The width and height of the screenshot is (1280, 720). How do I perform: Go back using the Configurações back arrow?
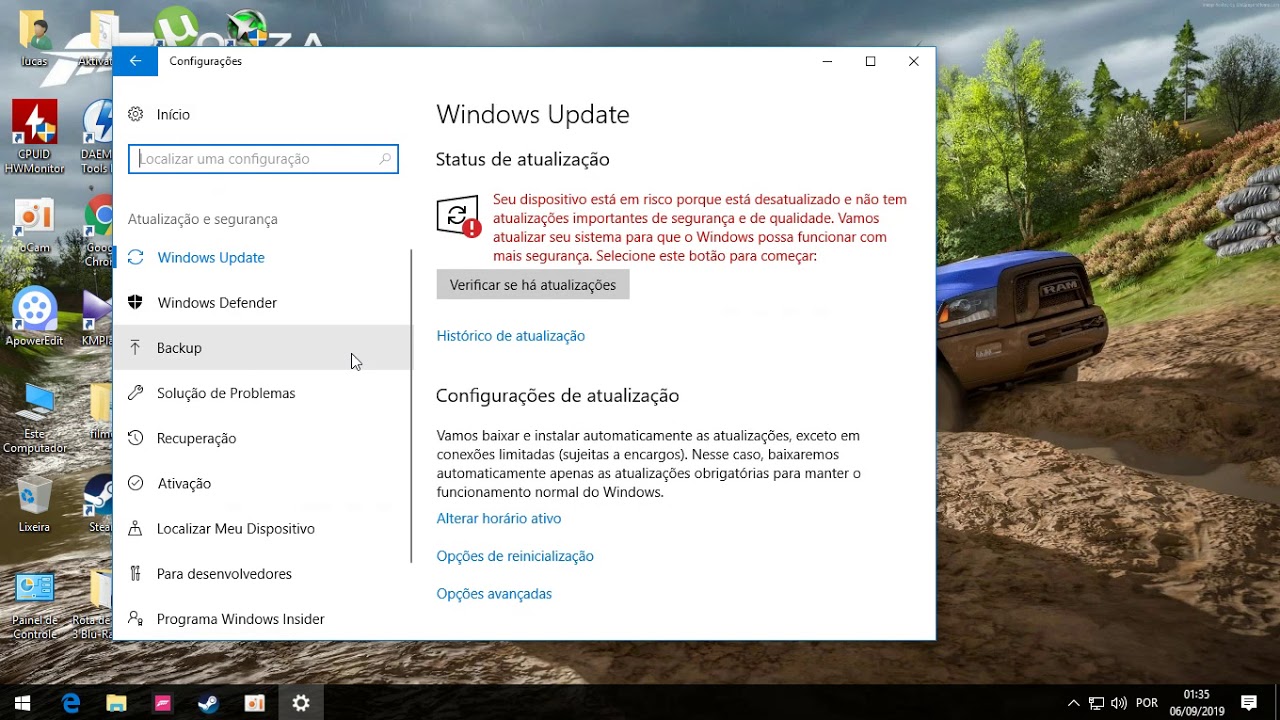click(135, 61)
